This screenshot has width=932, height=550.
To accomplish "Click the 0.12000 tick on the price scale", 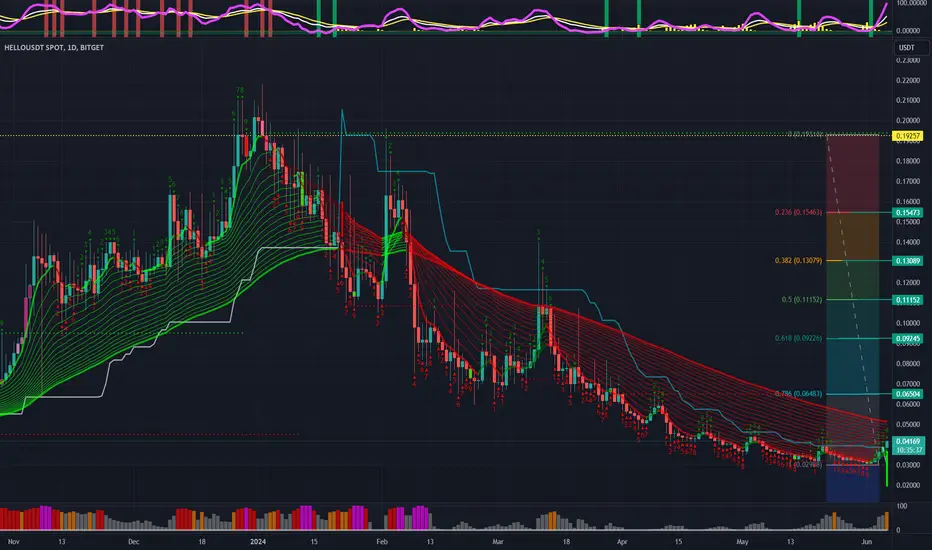I will coord(908,283).
